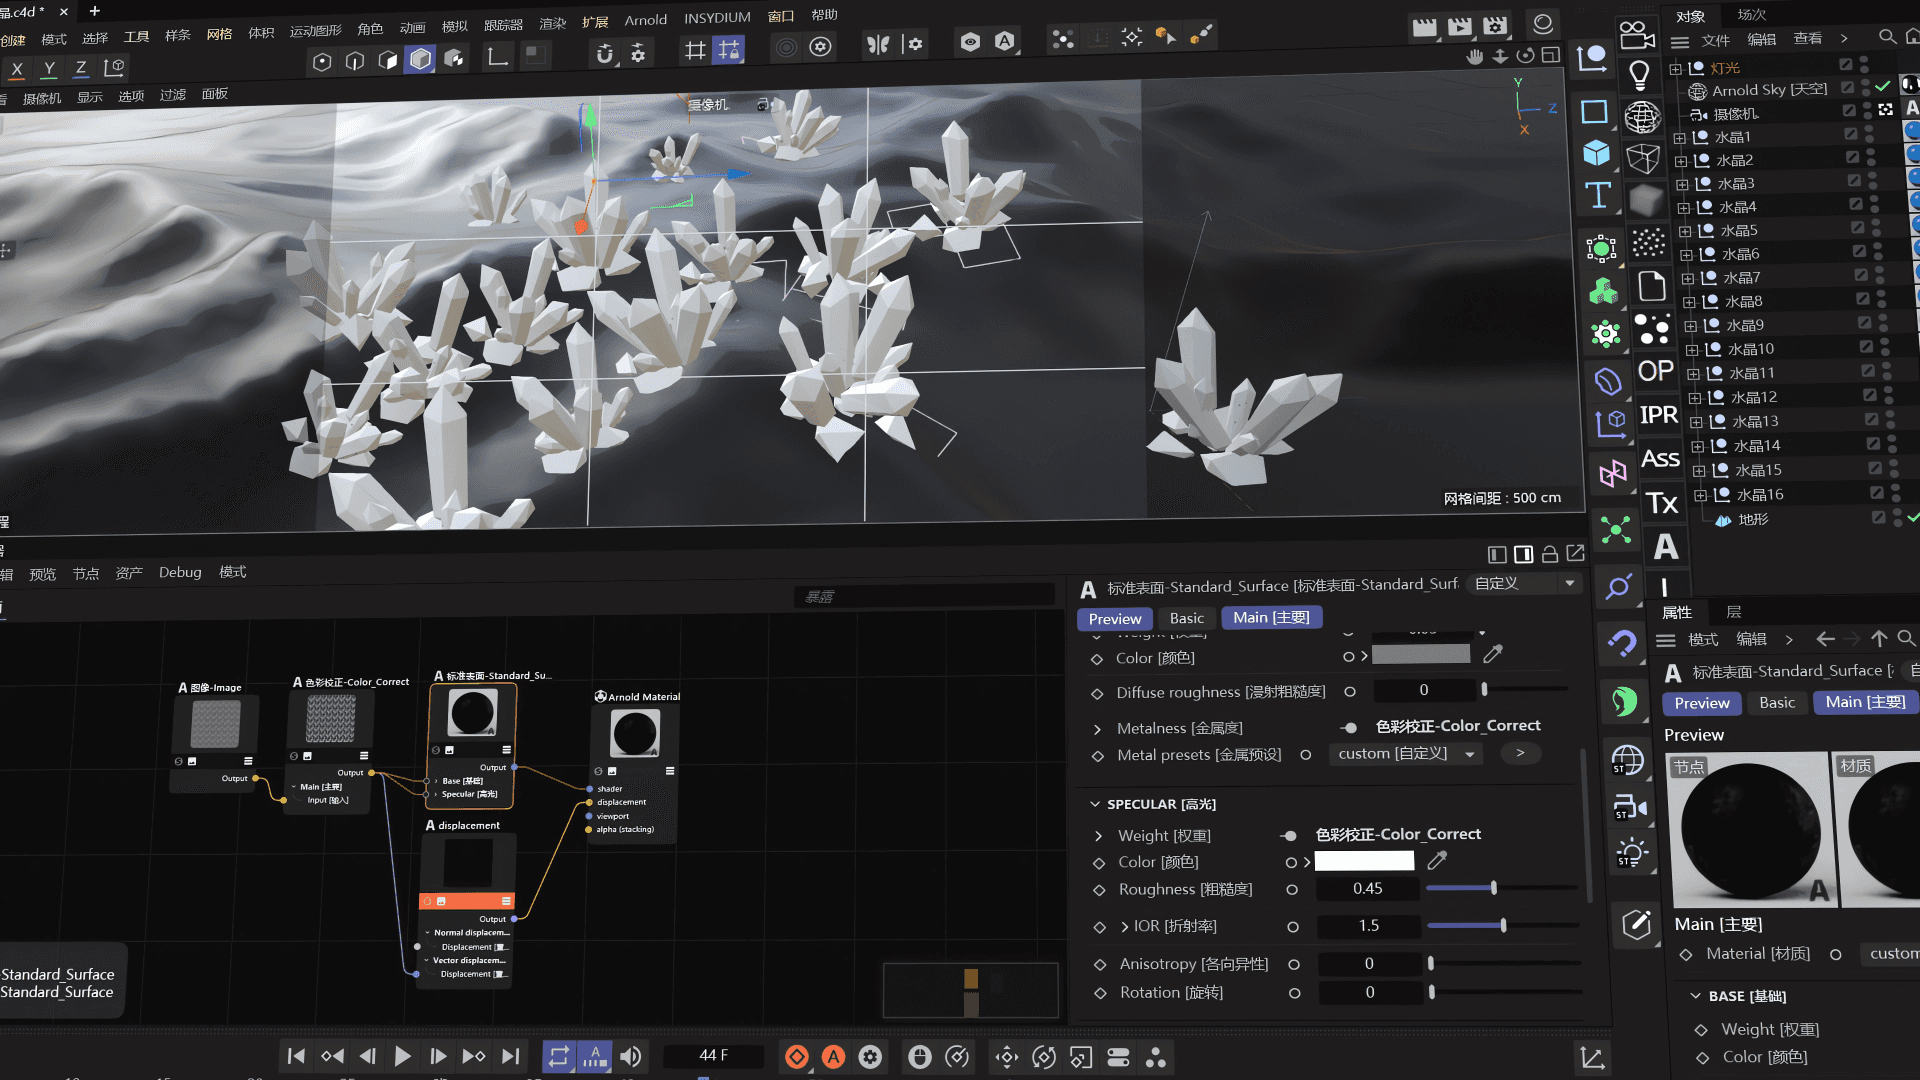Click the light bulb object icon
Screen dimensions: 1920x1080
pos(1639,74)
